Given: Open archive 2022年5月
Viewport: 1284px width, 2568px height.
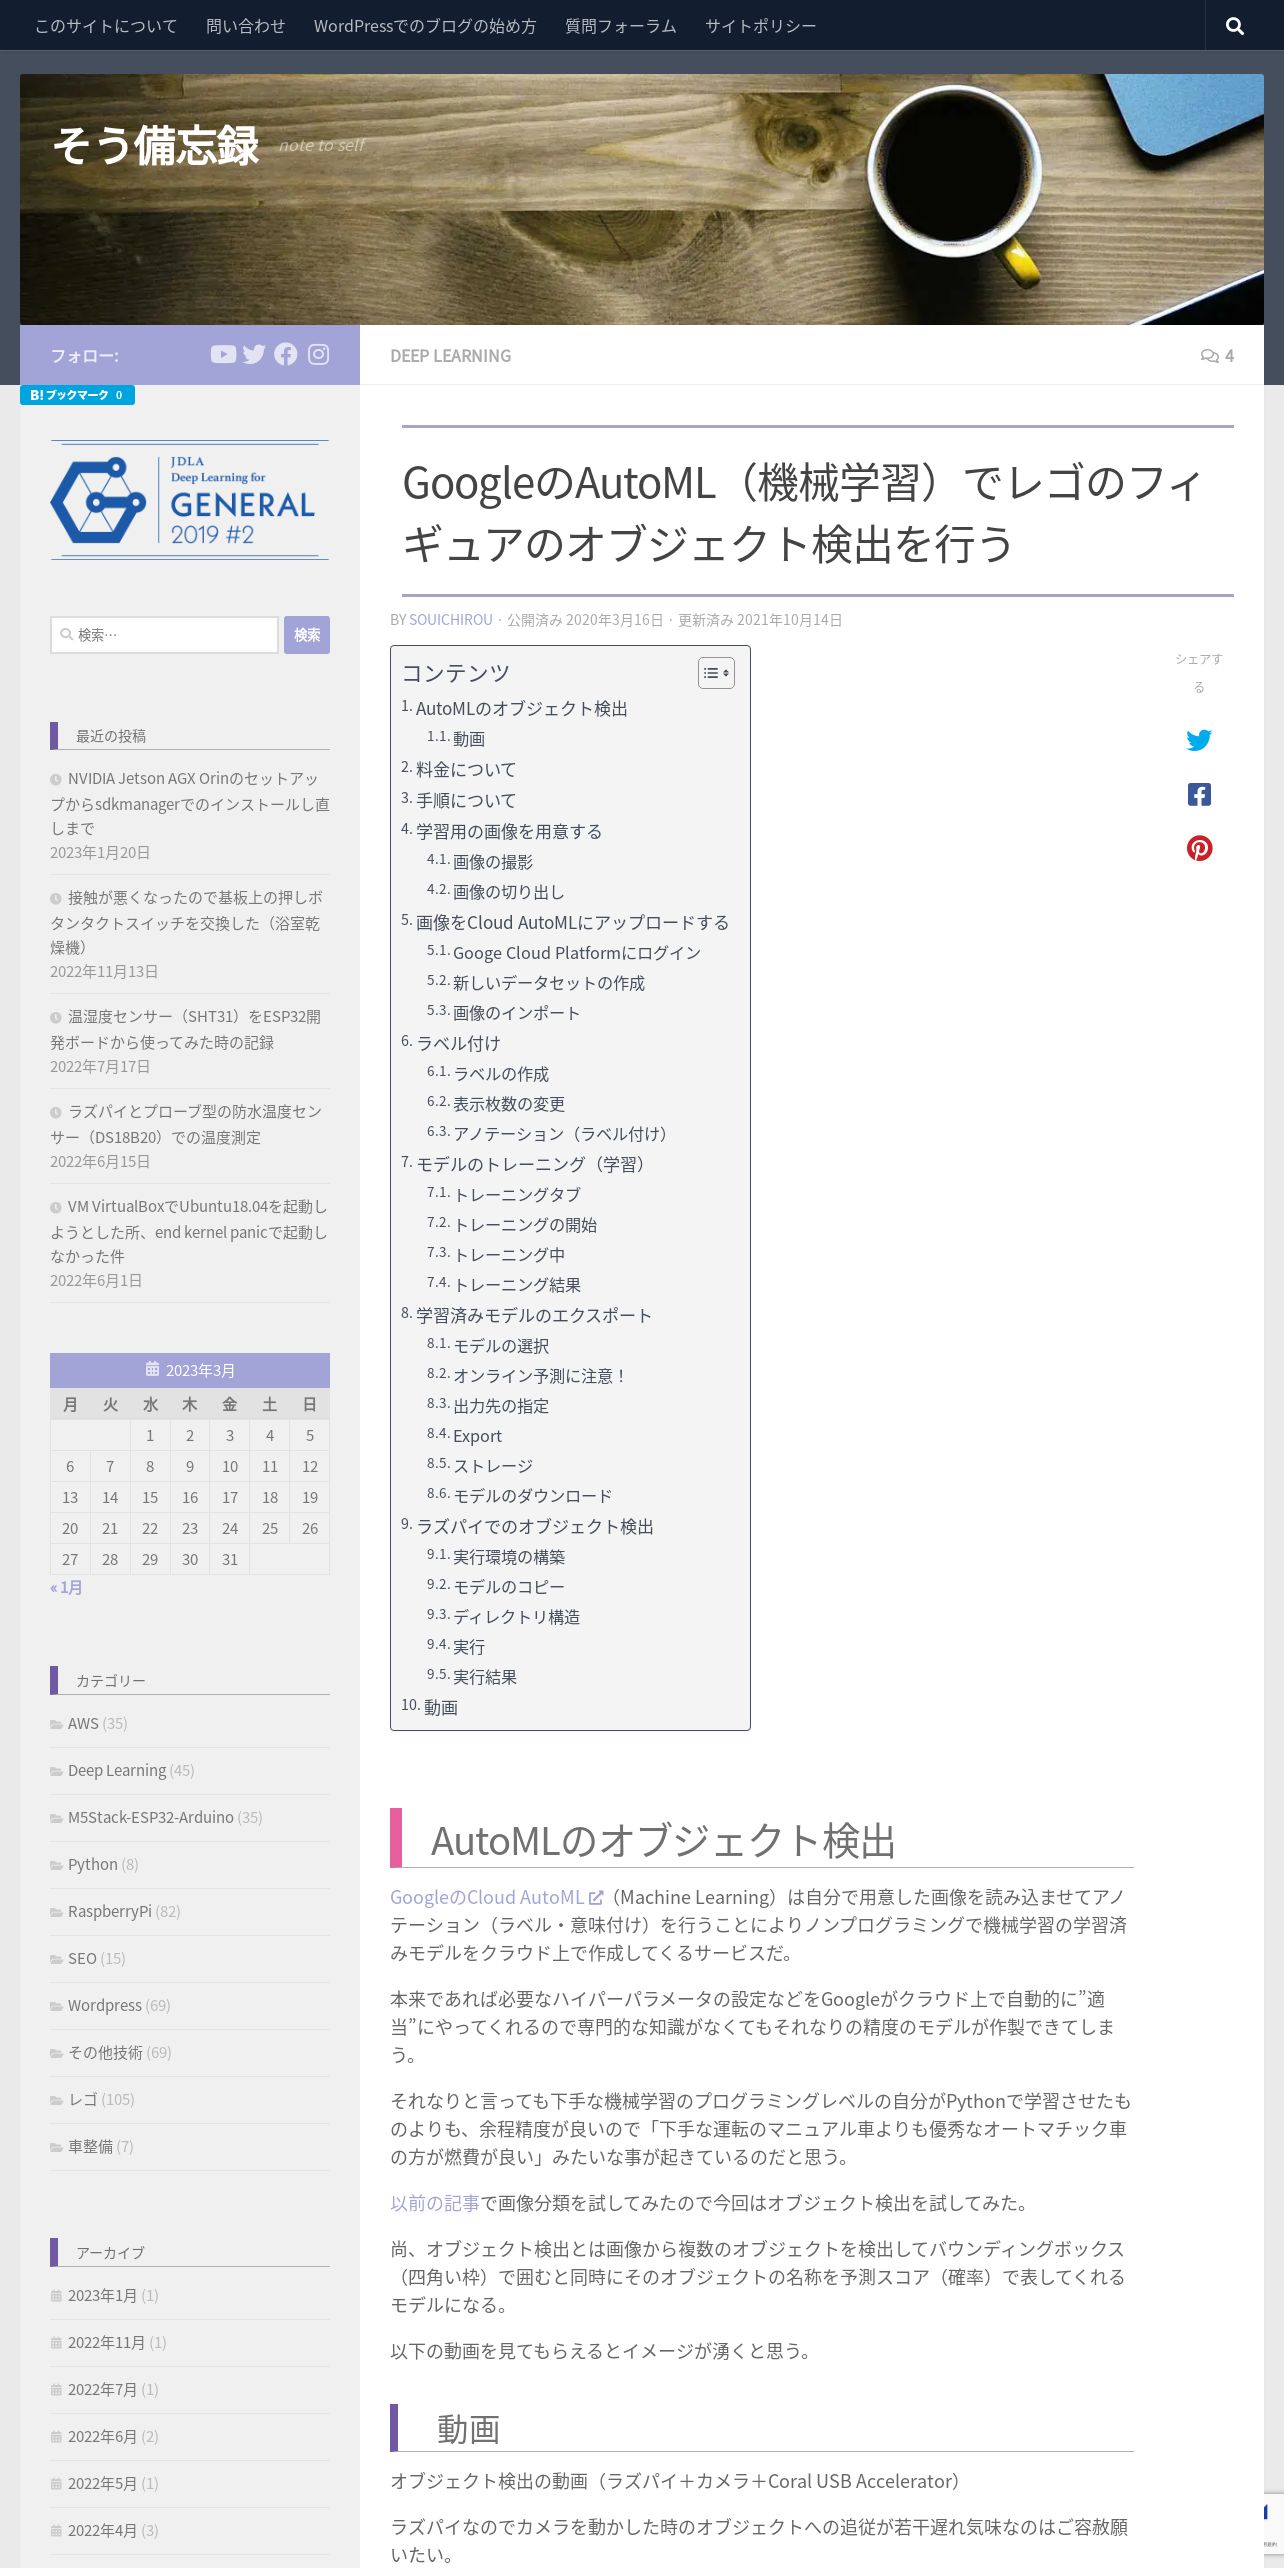Looking at the screenshot, I should point(102,2483).
